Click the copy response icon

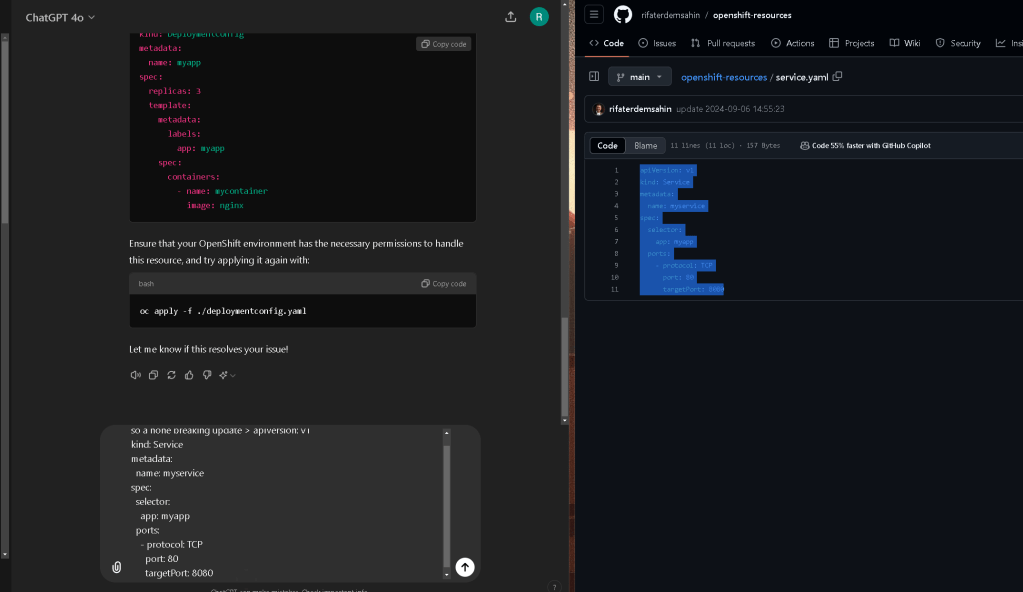click(x=153, y=375)
